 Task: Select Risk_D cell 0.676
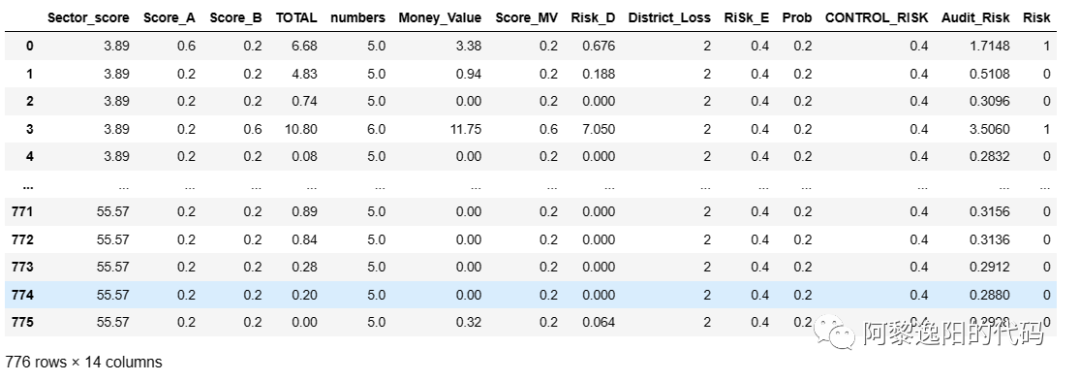[598, 46]
